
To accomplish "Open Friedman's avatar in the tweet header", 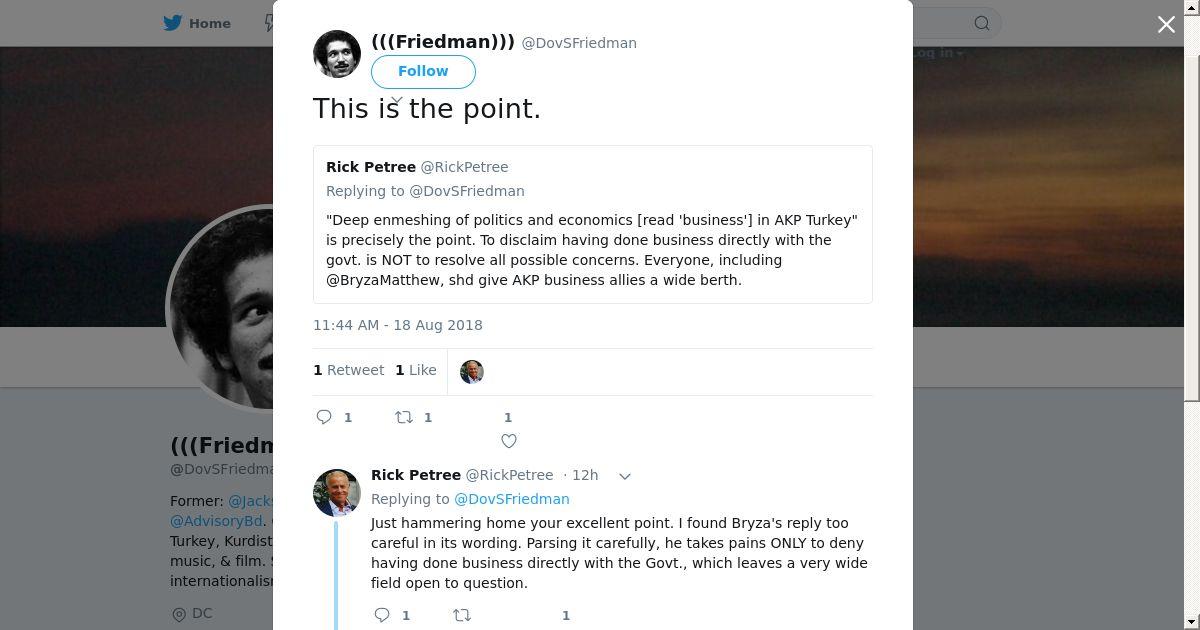I will pyautogui.click(x=337, y=54).
